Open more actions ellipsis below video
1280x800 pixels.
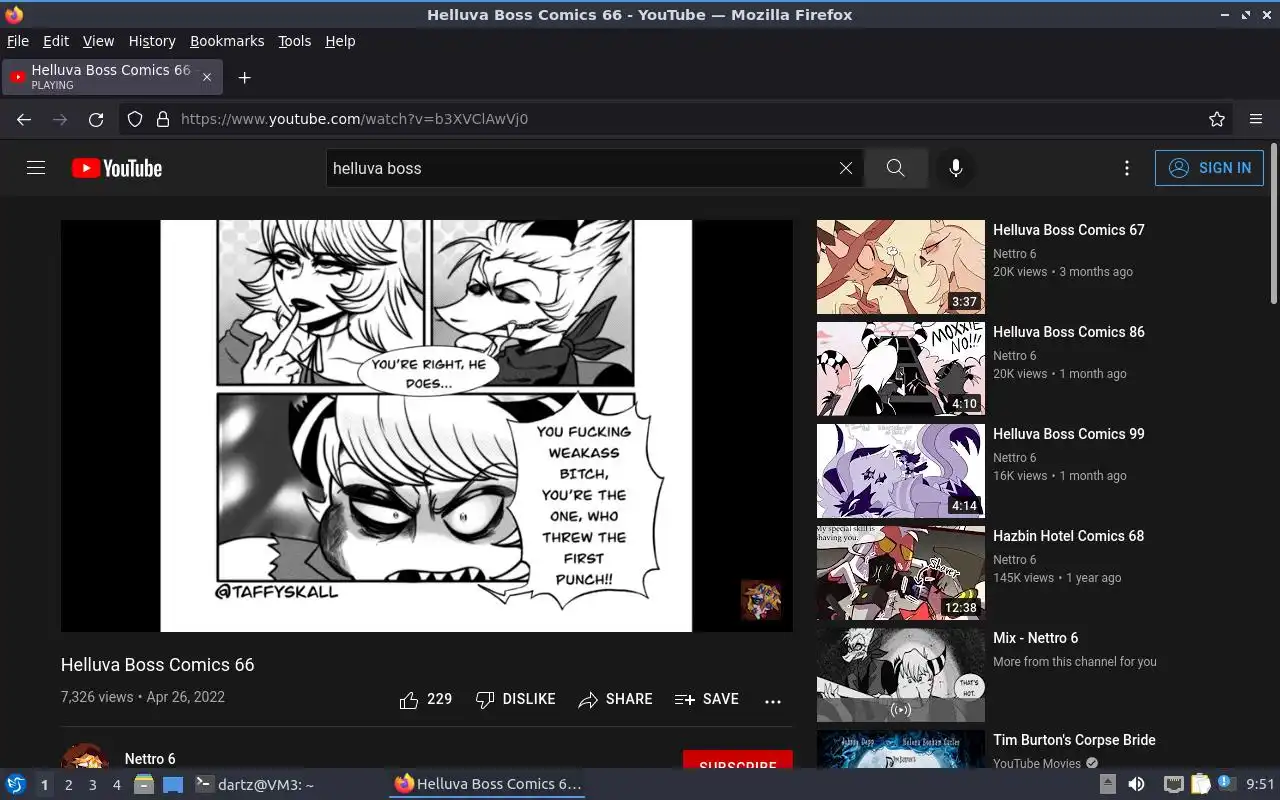click(773, 701)
